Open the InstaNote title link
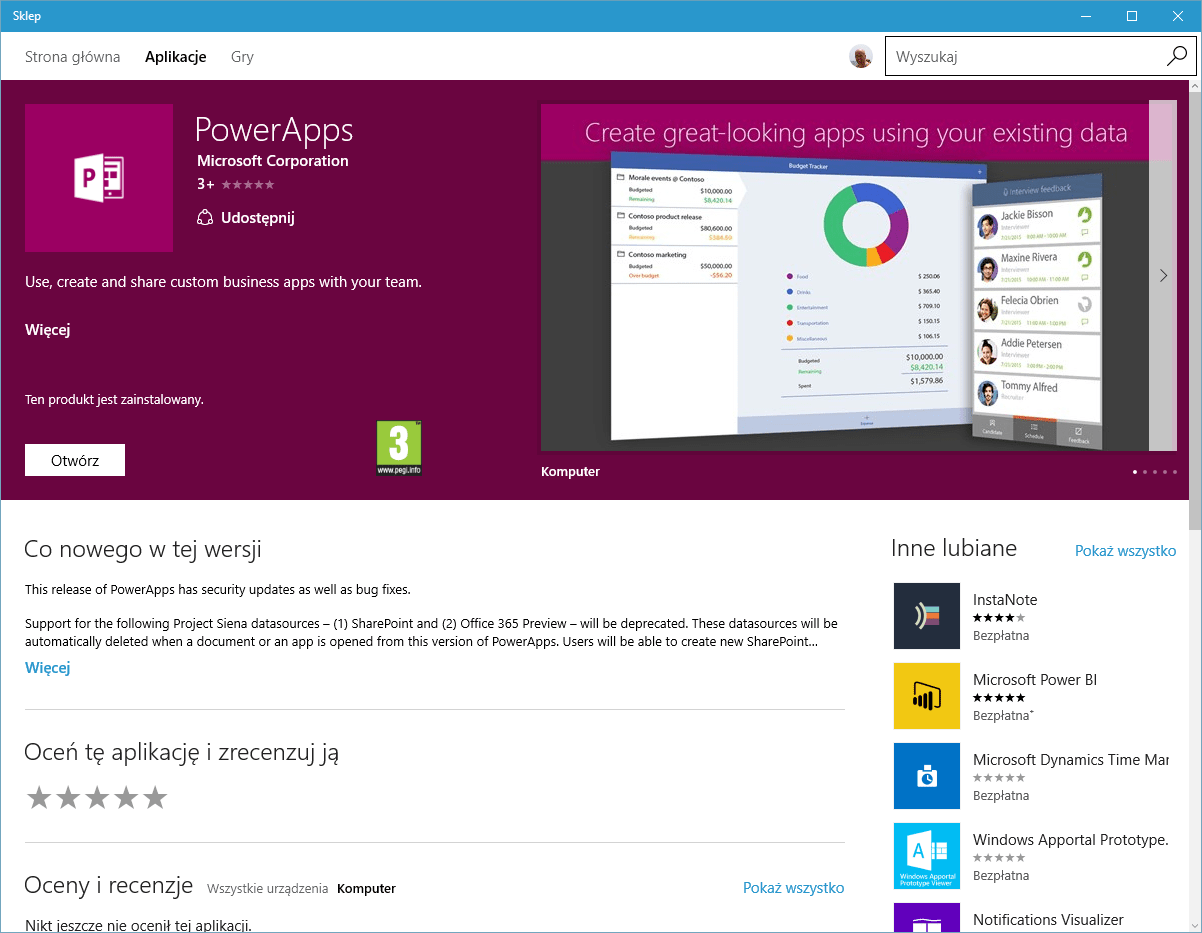The width and height of the screenshot is (1202, 933). coord(1005,600)
